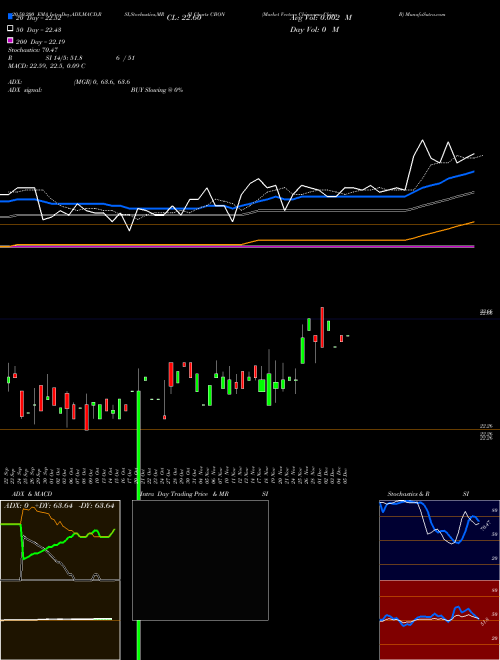This screenshot has width=500, height=660.
Task: Open the ADX indicator chart panel
Action: (x=60, y=540)
